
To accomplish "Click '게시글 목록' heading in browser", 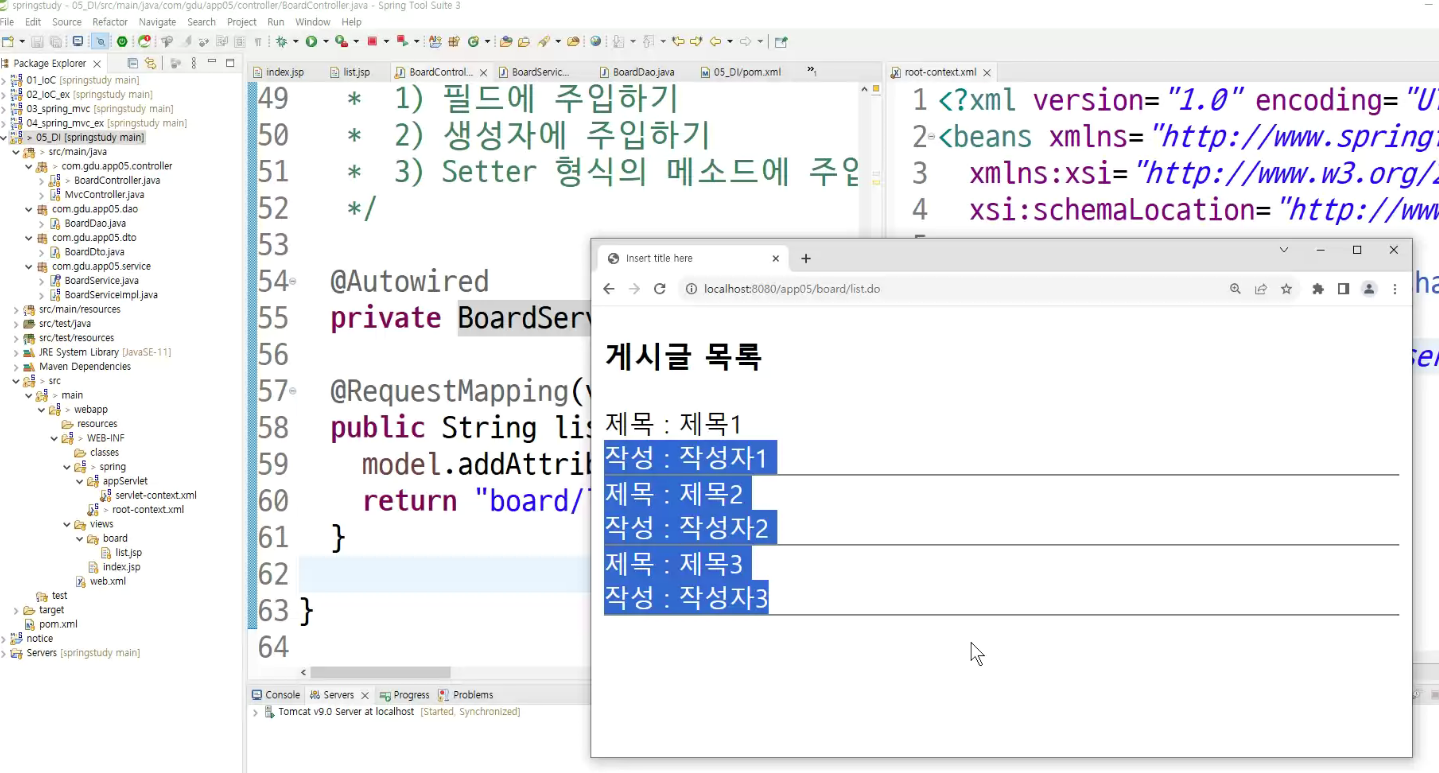I will point(683,356).
